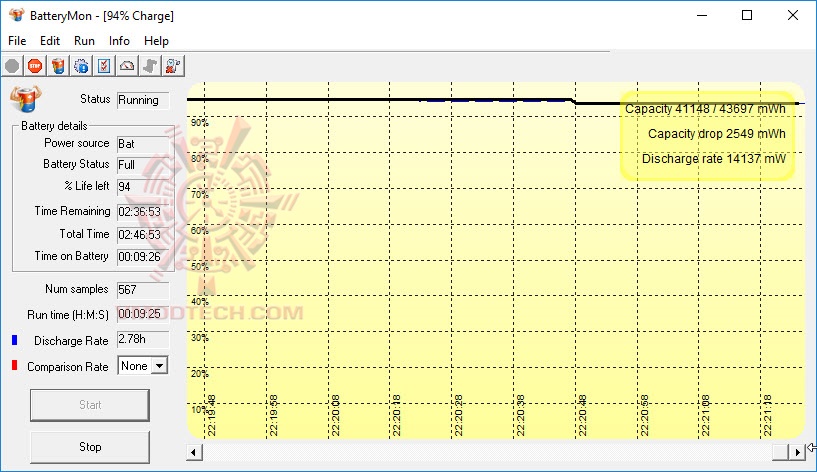Open the Run menu
817x472 pixels.
coord(84,41)
